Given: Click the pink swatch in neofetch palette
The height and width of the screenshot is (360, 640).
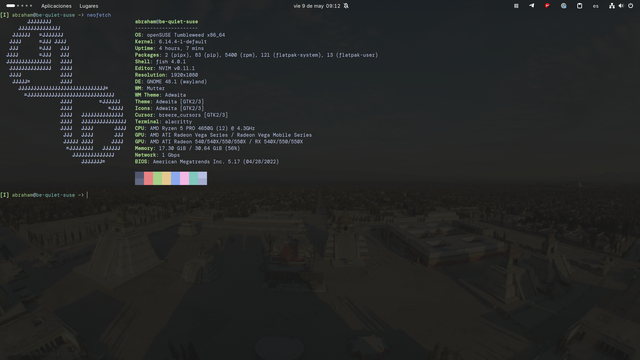Looking at the screenshot, I should coord(184,178).
